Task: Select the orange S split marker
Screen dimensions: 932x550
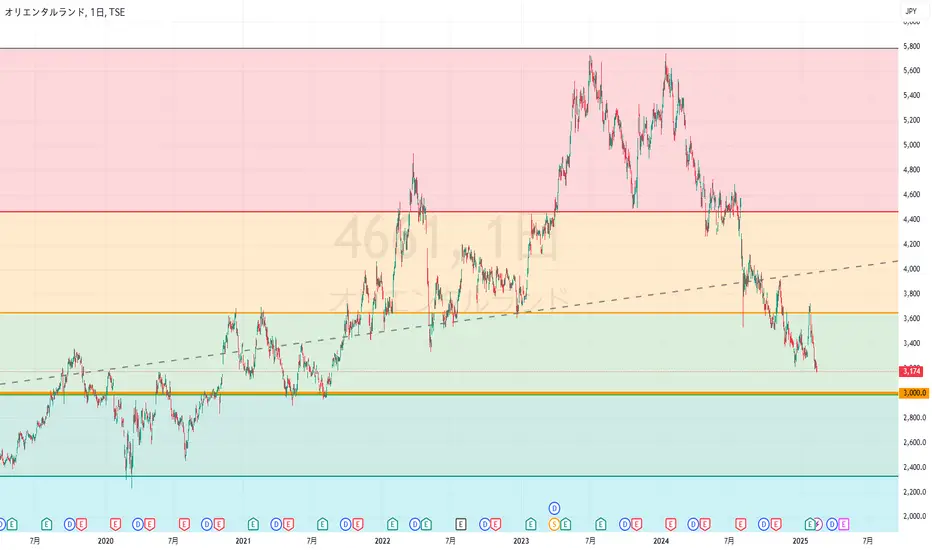Action: 555,524
